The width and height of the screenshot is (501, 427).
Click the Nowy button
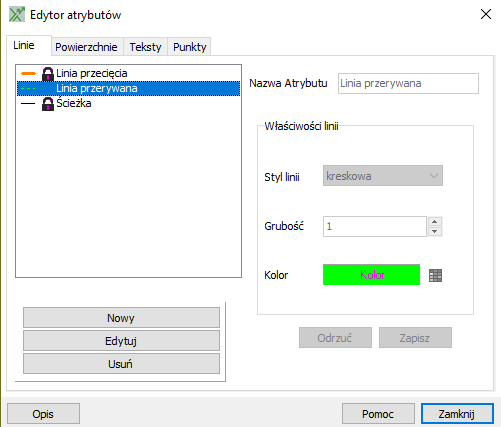click(x=121, y=318)
